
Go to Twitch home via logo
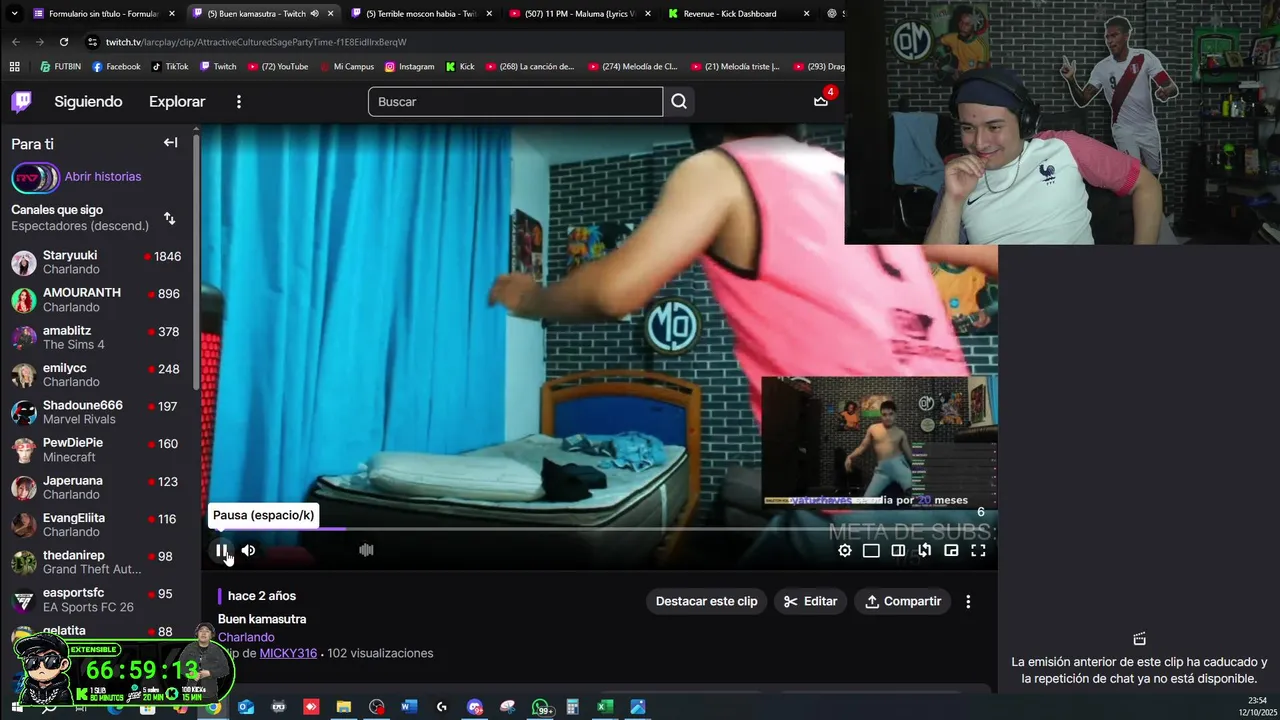point(21,101)
